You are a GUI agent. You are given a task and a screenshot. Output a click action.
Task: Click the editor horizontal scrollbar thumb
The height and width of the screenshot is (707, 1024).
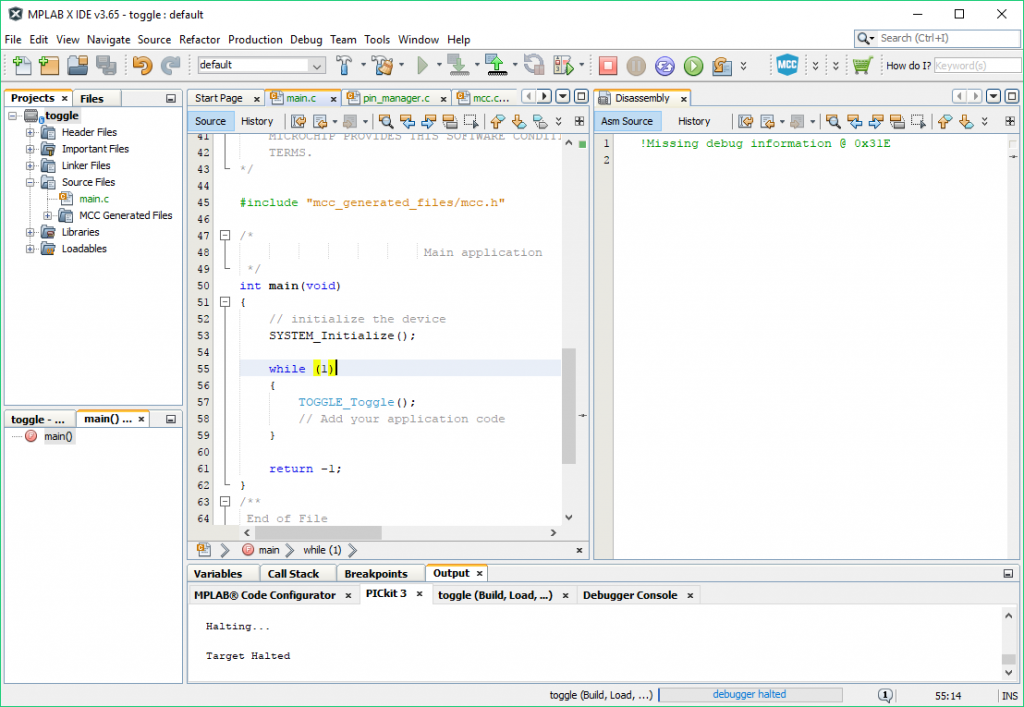click(318, 533)
